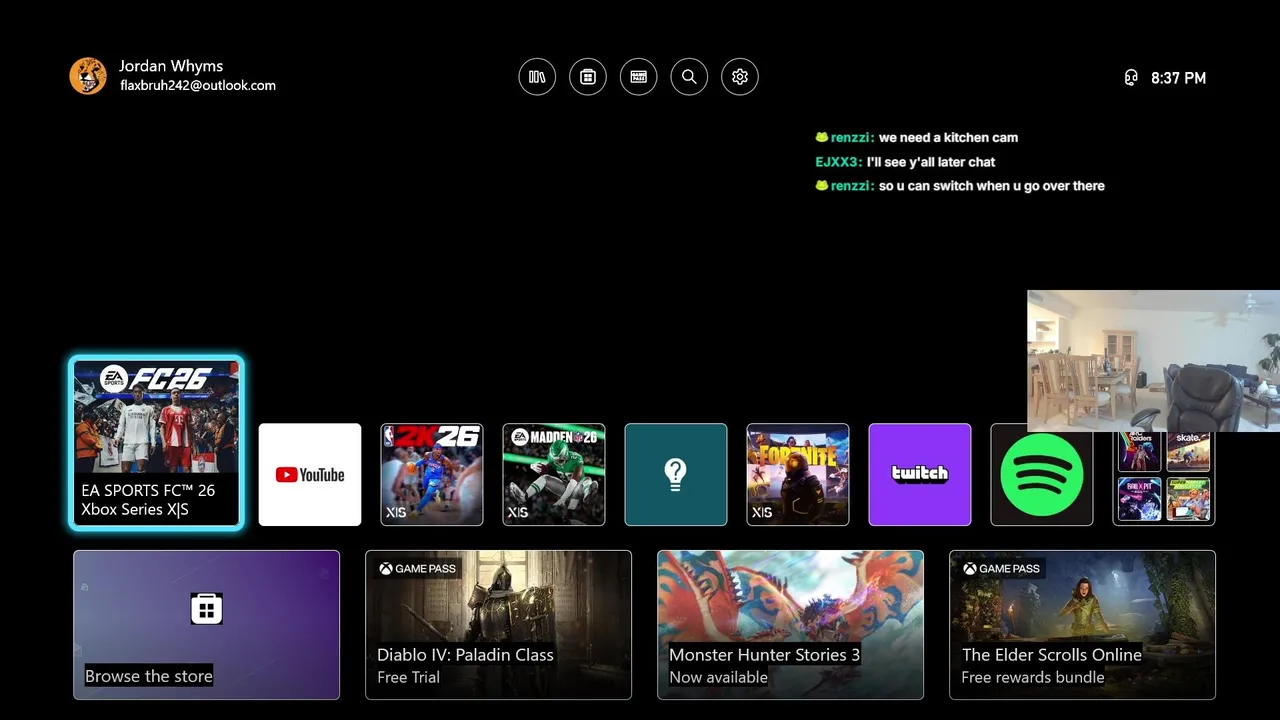Open Monster Hunter Stories 3 card
The width and height of the screenshot is (1280, 720).
[x=790, y=625]
